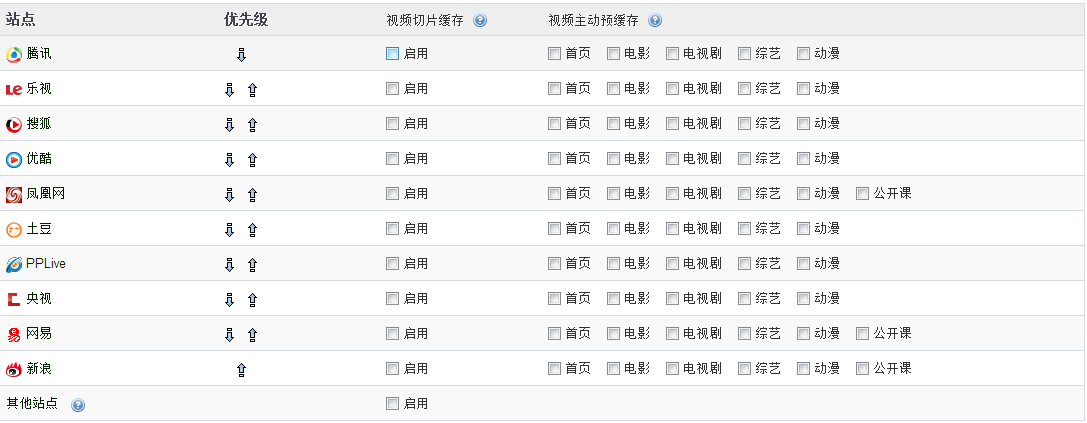Click help icon next to 其他站点
Screen dimensions: 1087x423
click(78, 404)
